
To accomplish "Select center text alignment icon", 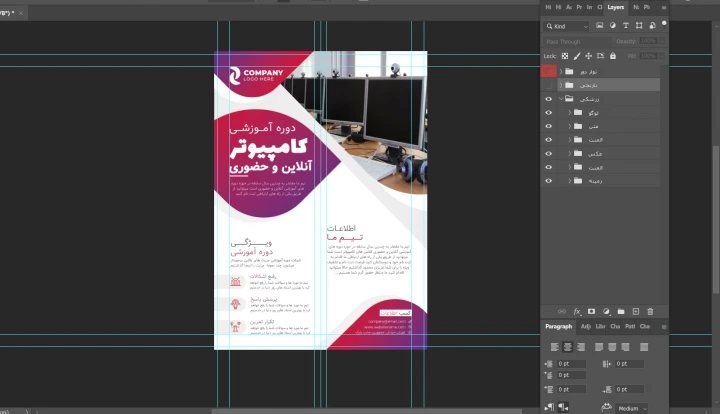I will pyautogui.click(x=567, y=345).
